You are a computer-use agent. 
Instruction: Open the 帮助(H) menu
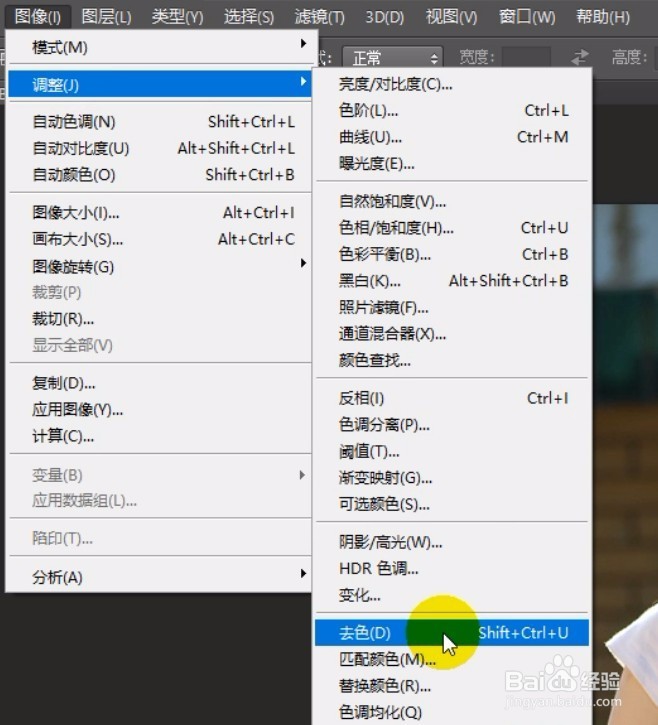603,17
